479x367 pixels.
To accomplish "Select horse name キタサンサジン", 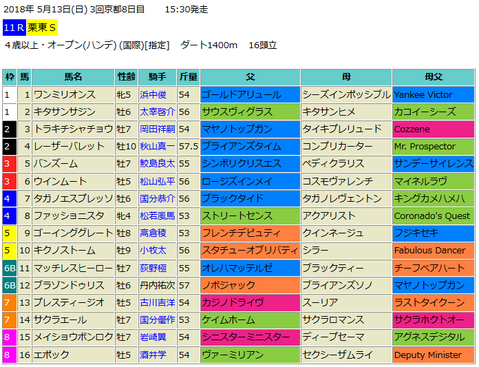I will pos(65,112).
